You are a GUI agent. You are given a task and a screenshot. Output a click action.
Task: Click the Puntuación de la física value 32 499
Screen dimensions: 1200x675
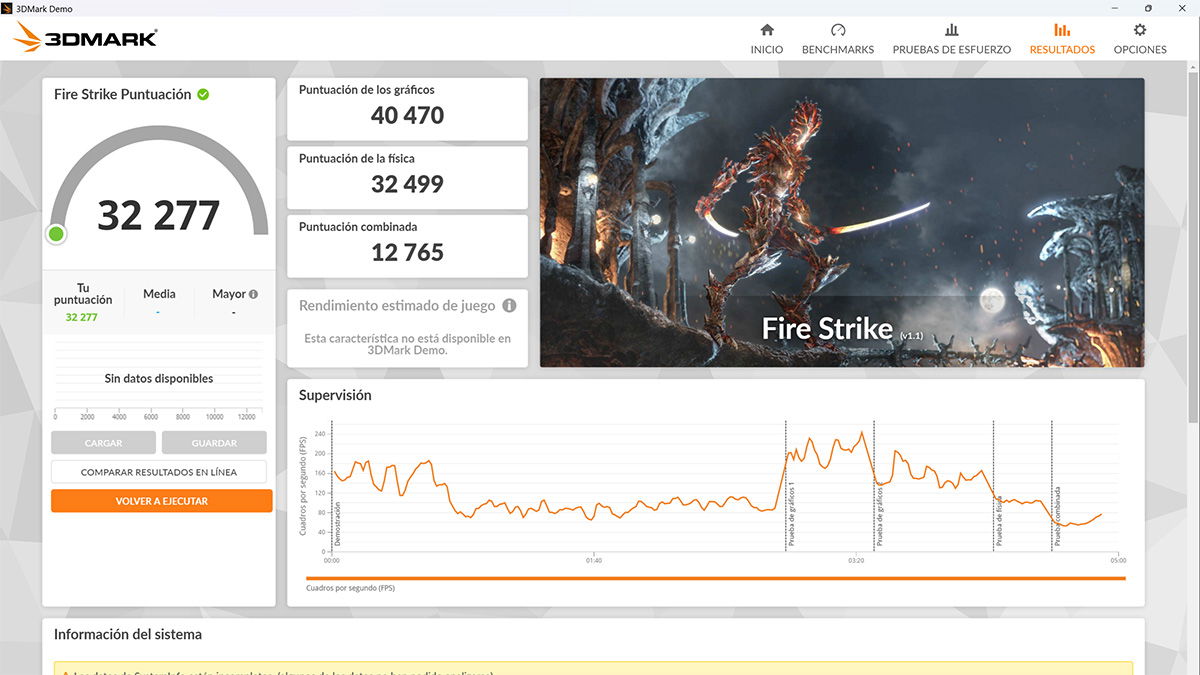pos(407,184)
